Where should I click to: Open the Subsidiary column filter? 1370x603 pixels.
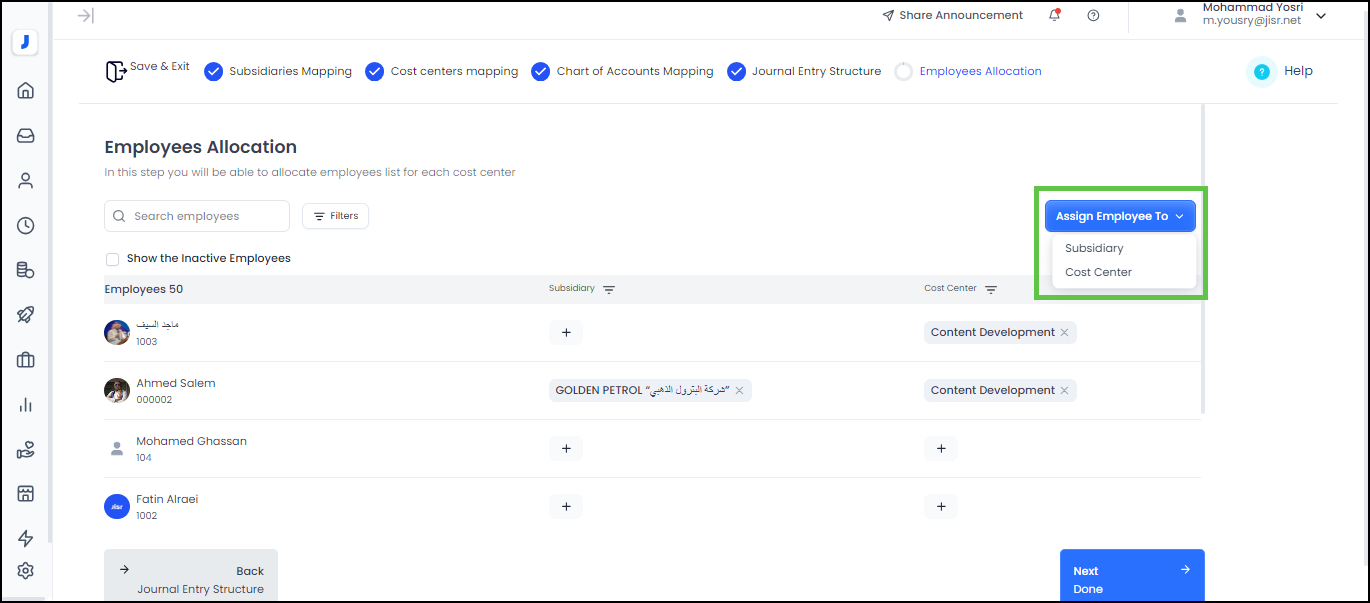[x=609, y=289]
